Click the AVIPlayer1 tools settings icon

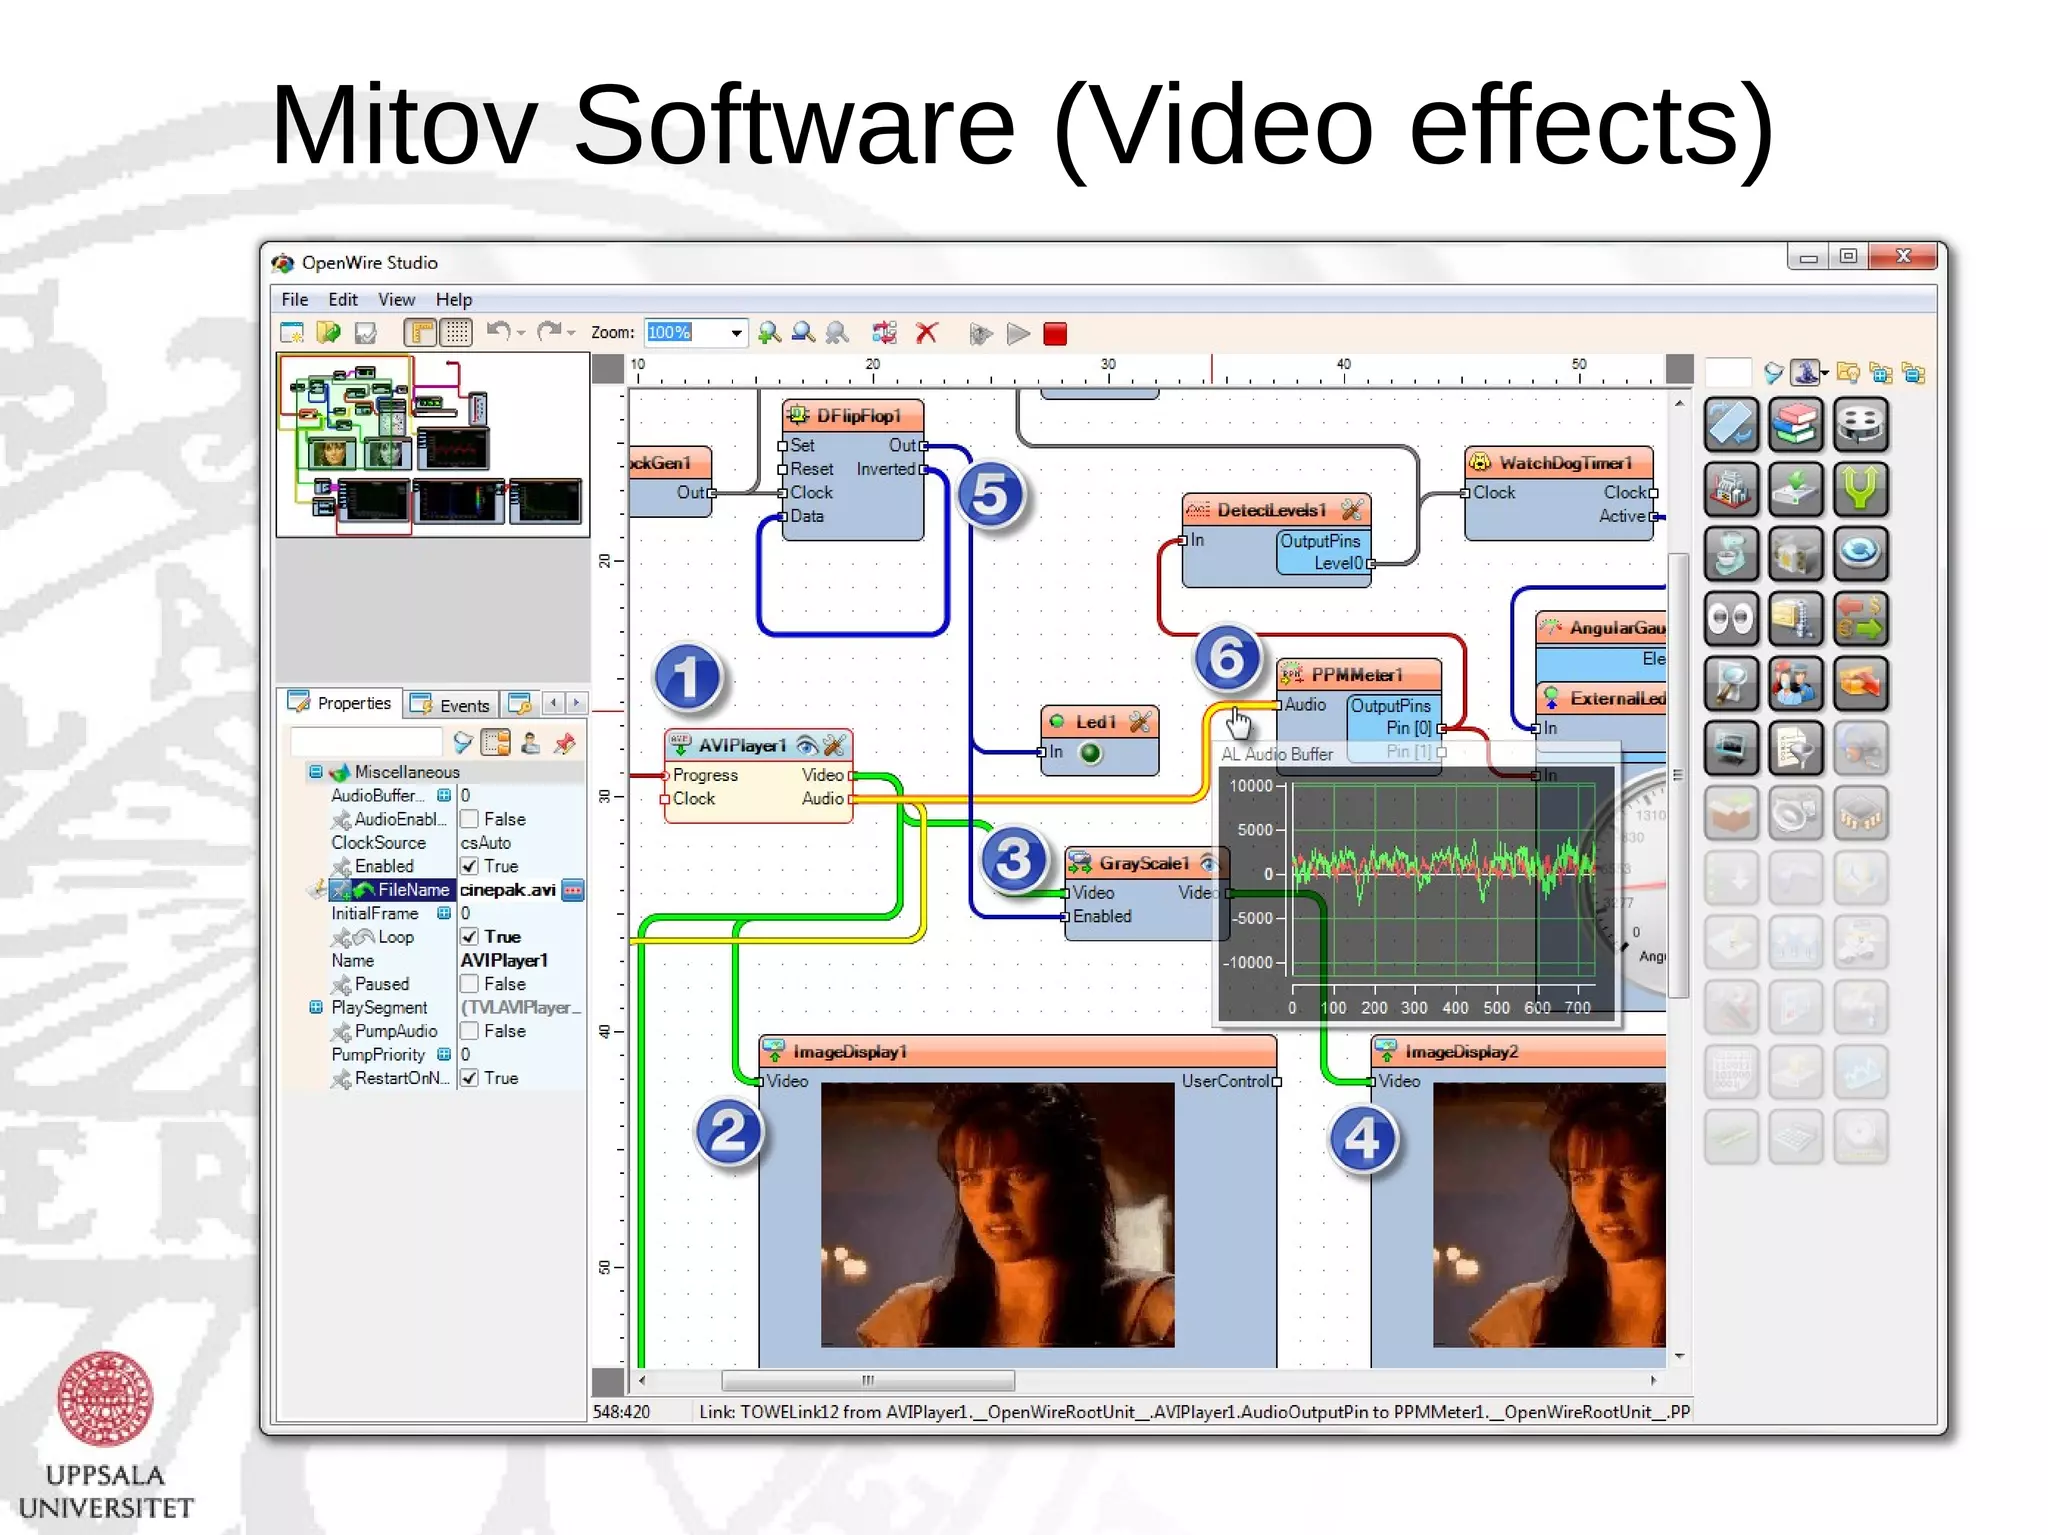click(x=835, y=745)
